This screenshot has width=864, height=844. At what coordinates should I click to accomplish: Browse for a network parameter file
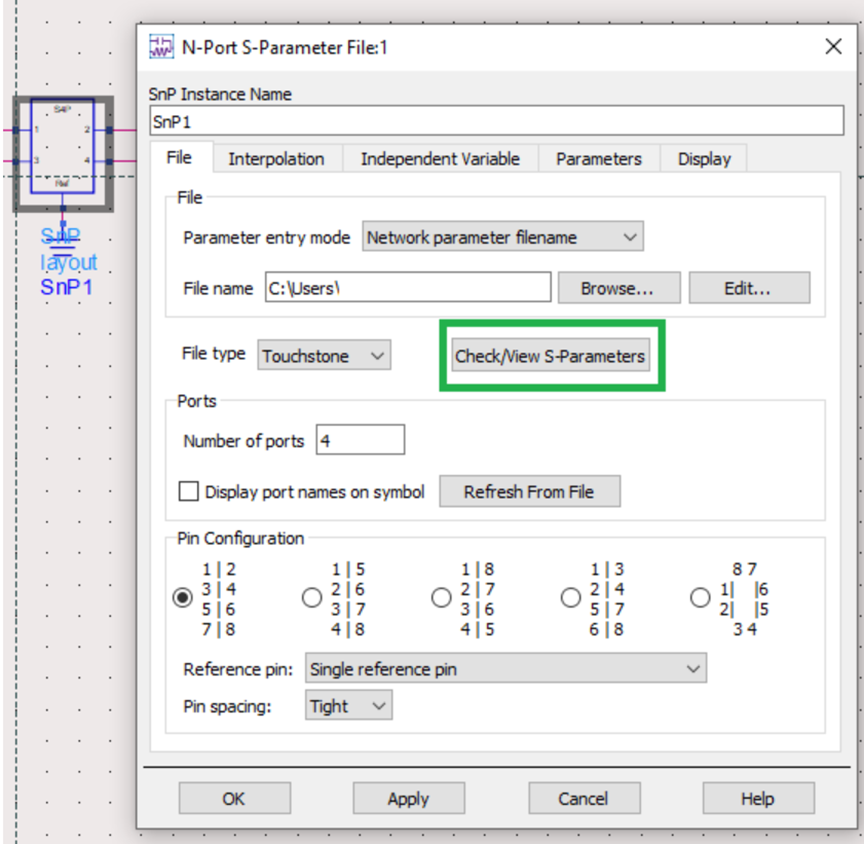[x=618, y=288]
